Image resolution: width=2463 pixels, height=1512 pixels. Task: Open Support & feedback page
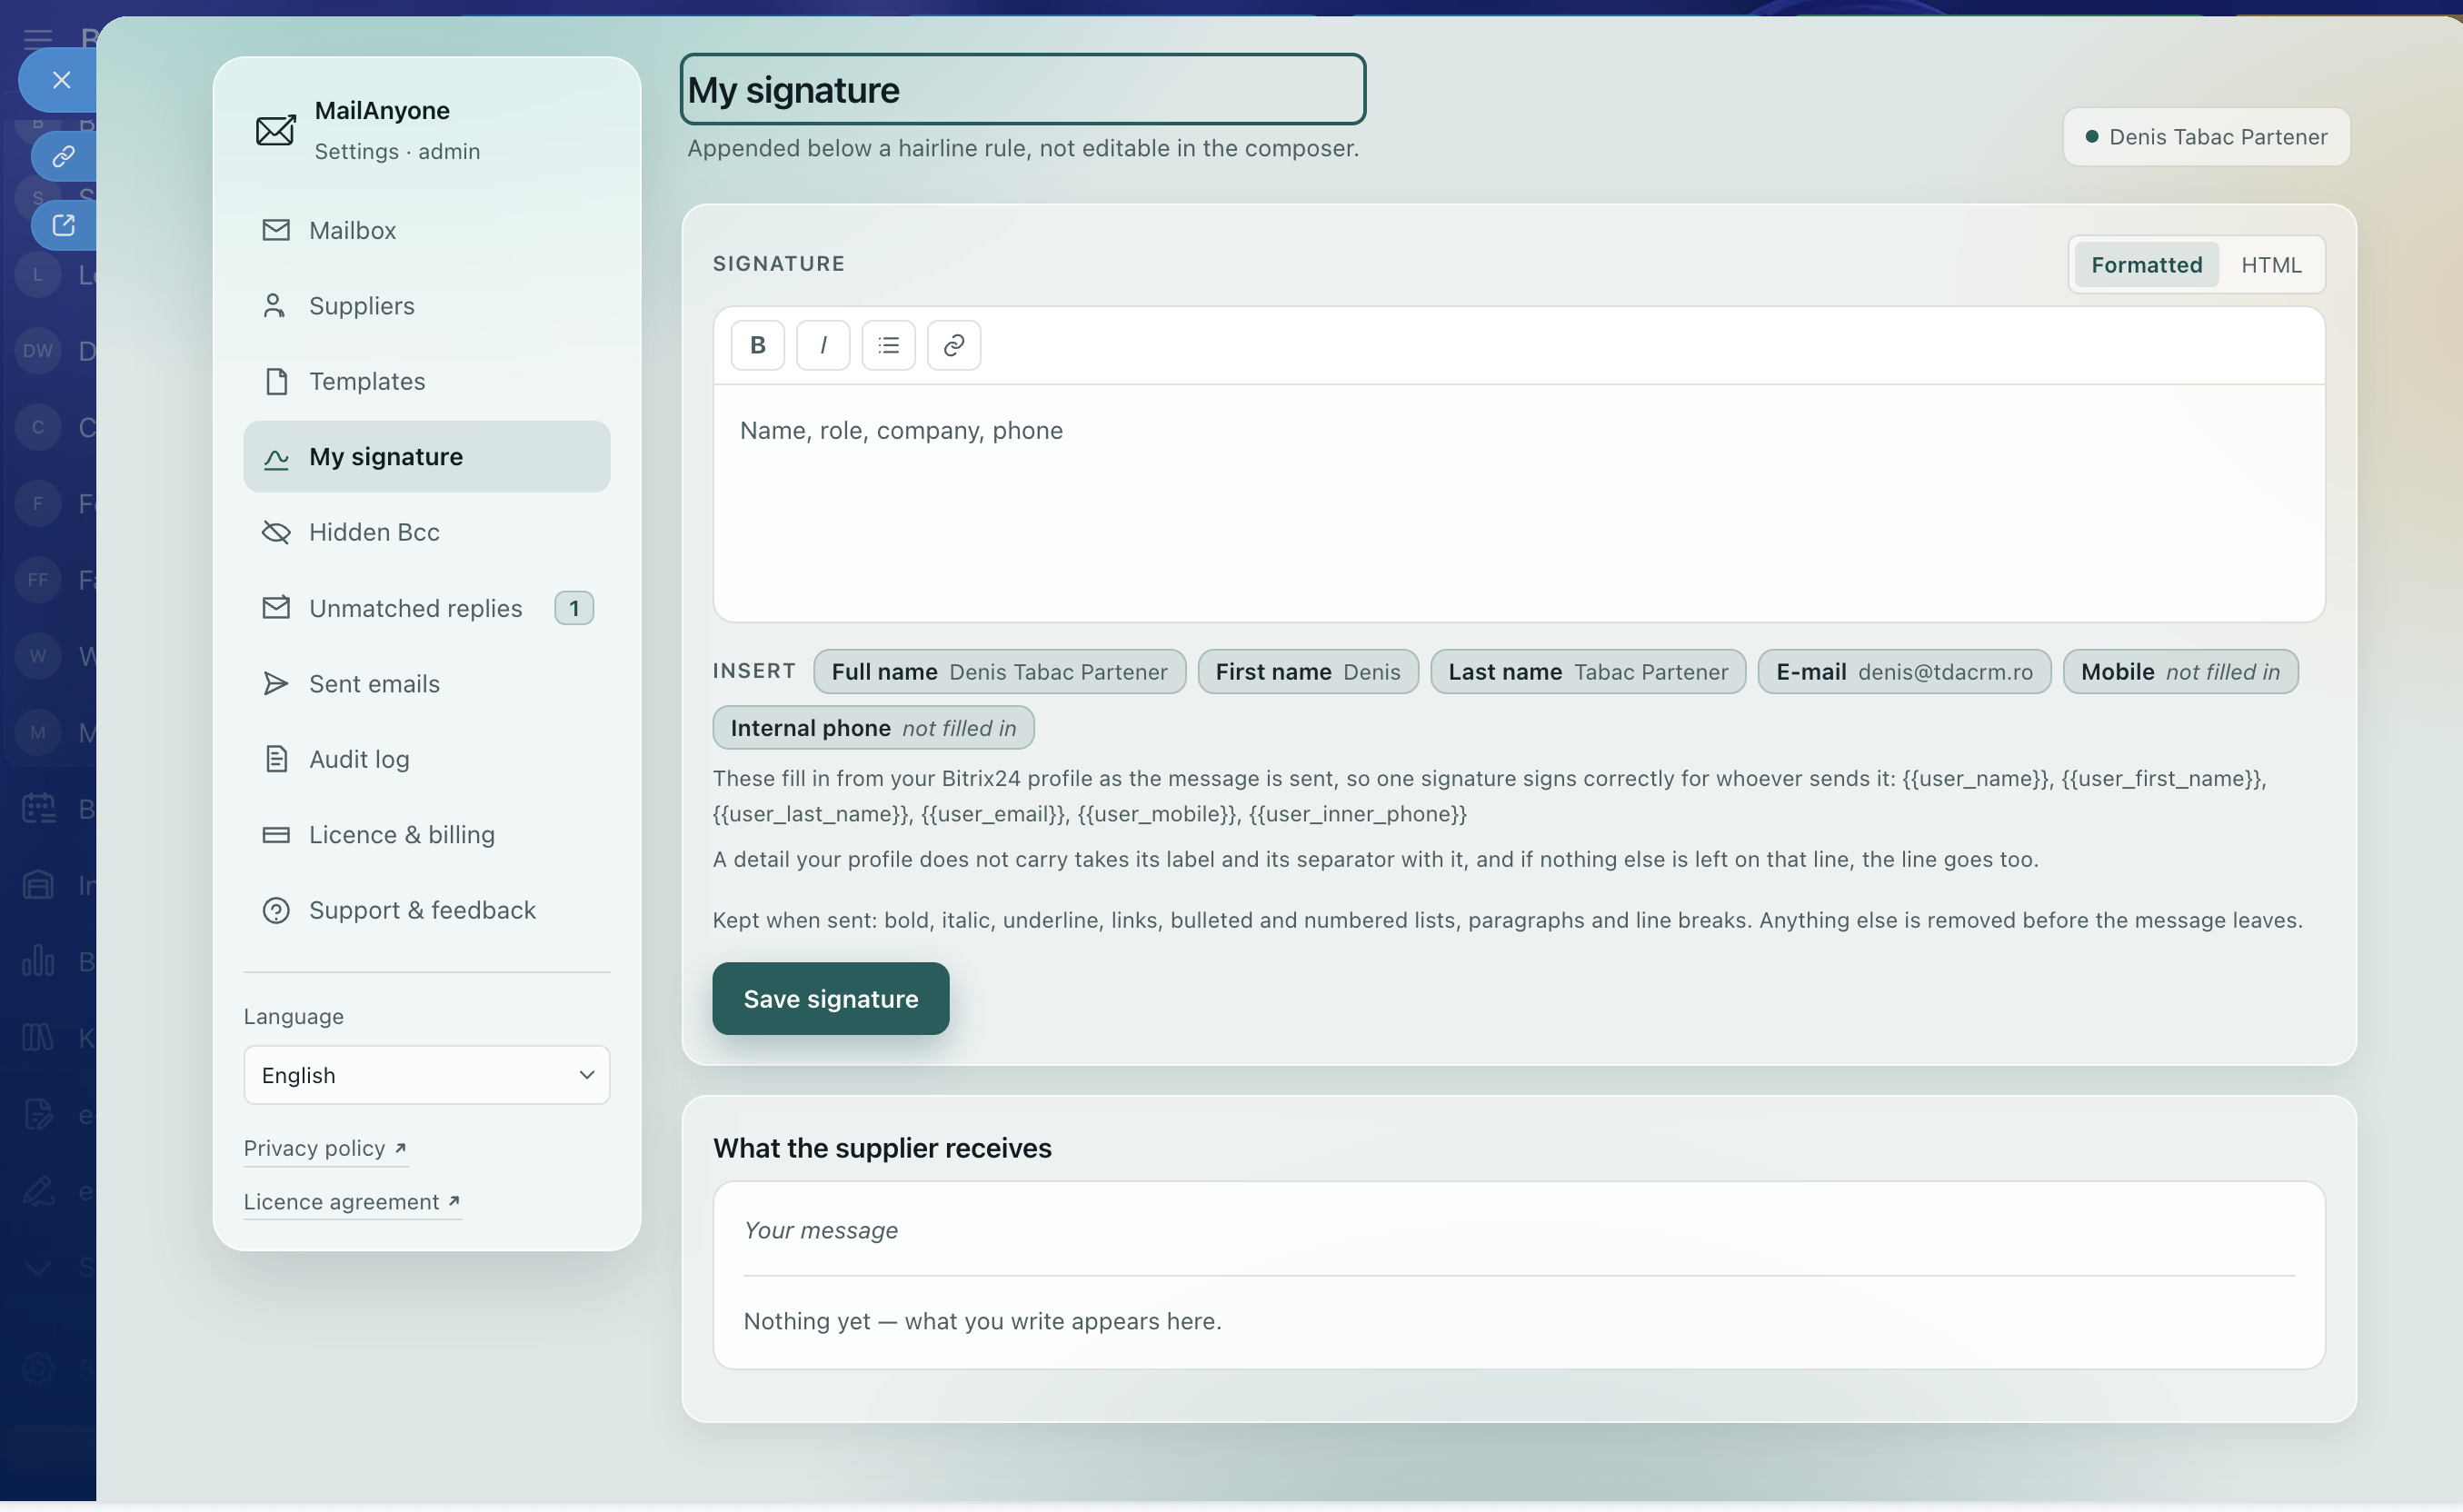[x=427, y=910]
